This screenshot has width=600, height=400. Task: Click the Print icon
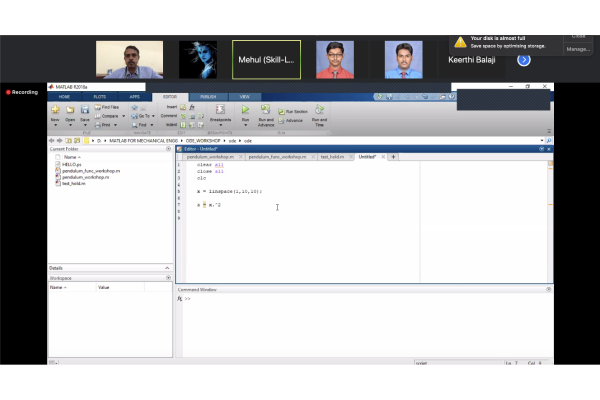pos(98,125)
